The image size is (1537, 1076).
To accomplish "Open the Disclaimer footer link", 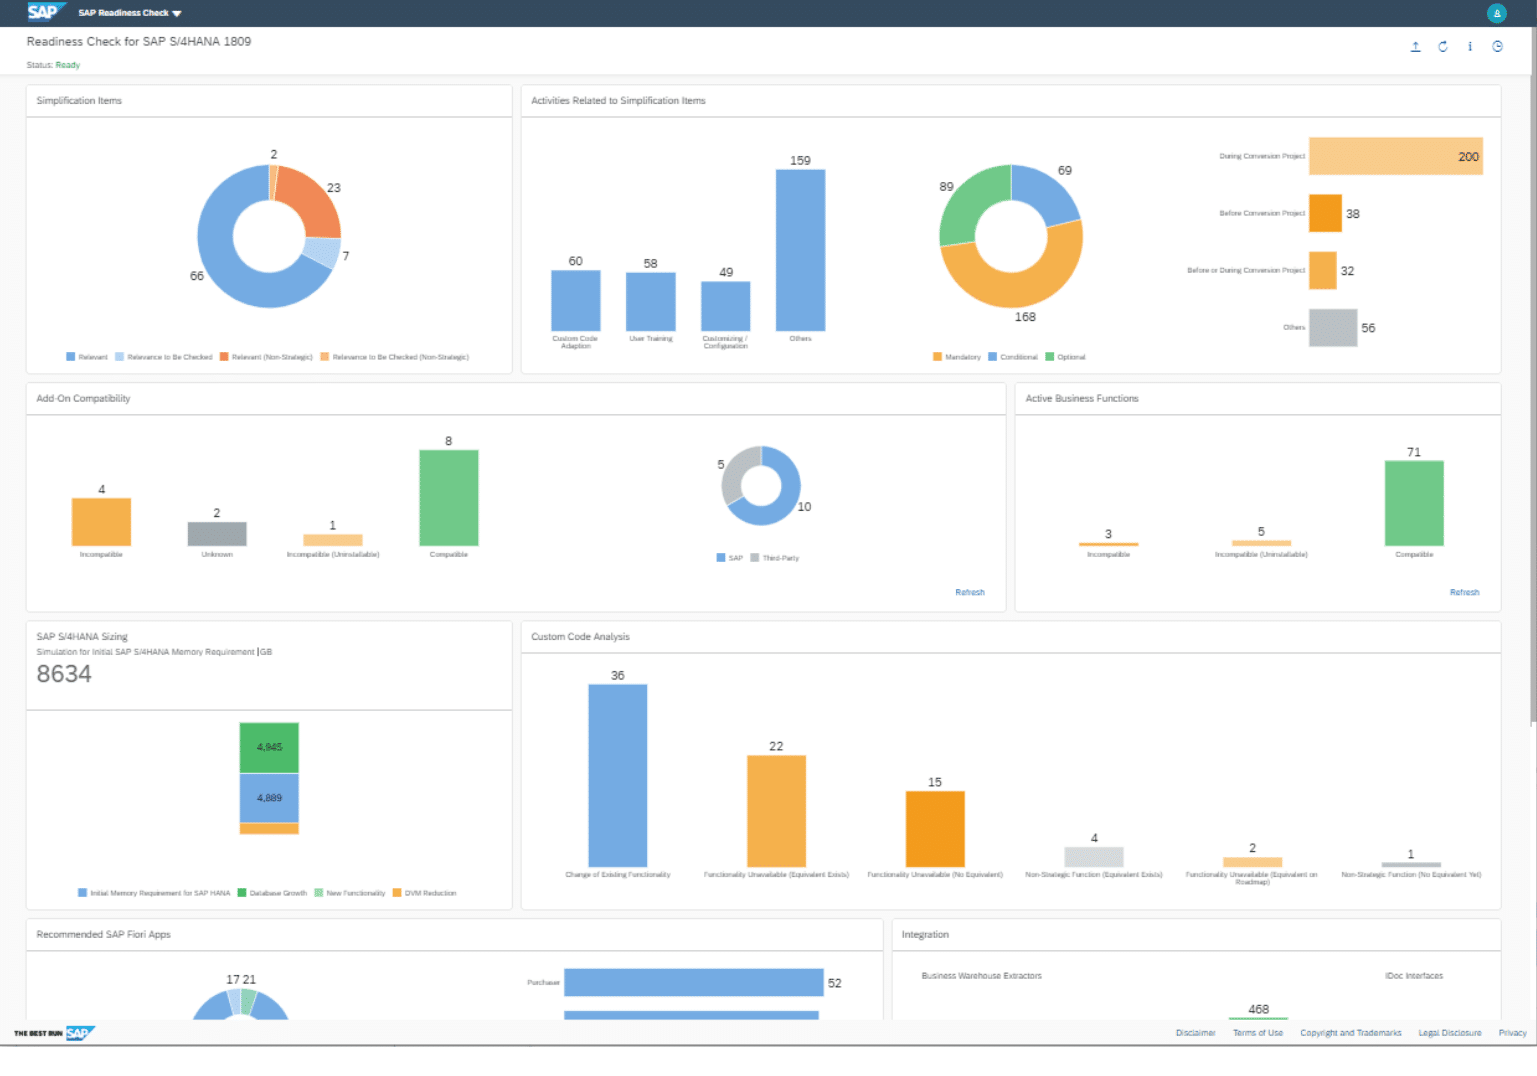I will pyautogui.click(x=1195, y=1033).
